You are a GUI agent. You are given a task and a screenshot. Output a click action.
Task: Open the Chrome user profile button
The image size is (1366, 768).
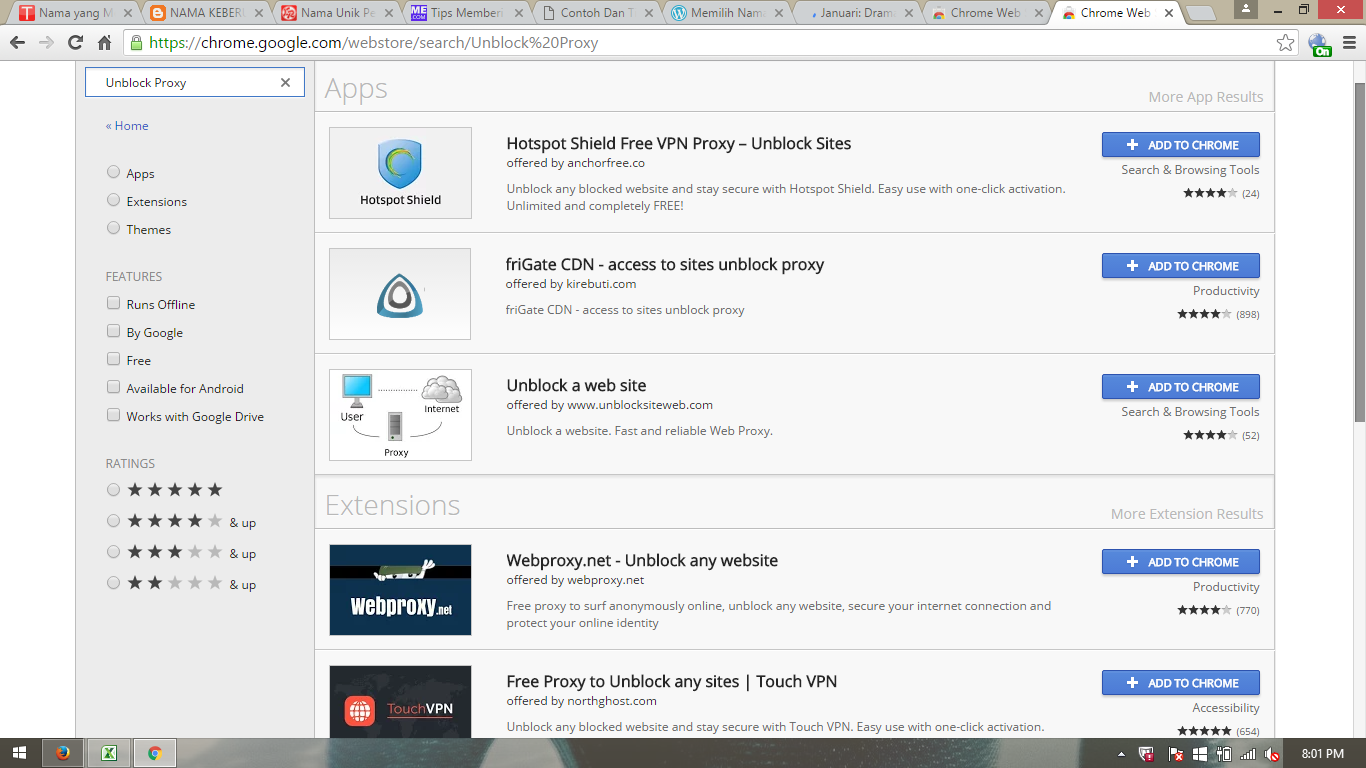coord(1246,10)
